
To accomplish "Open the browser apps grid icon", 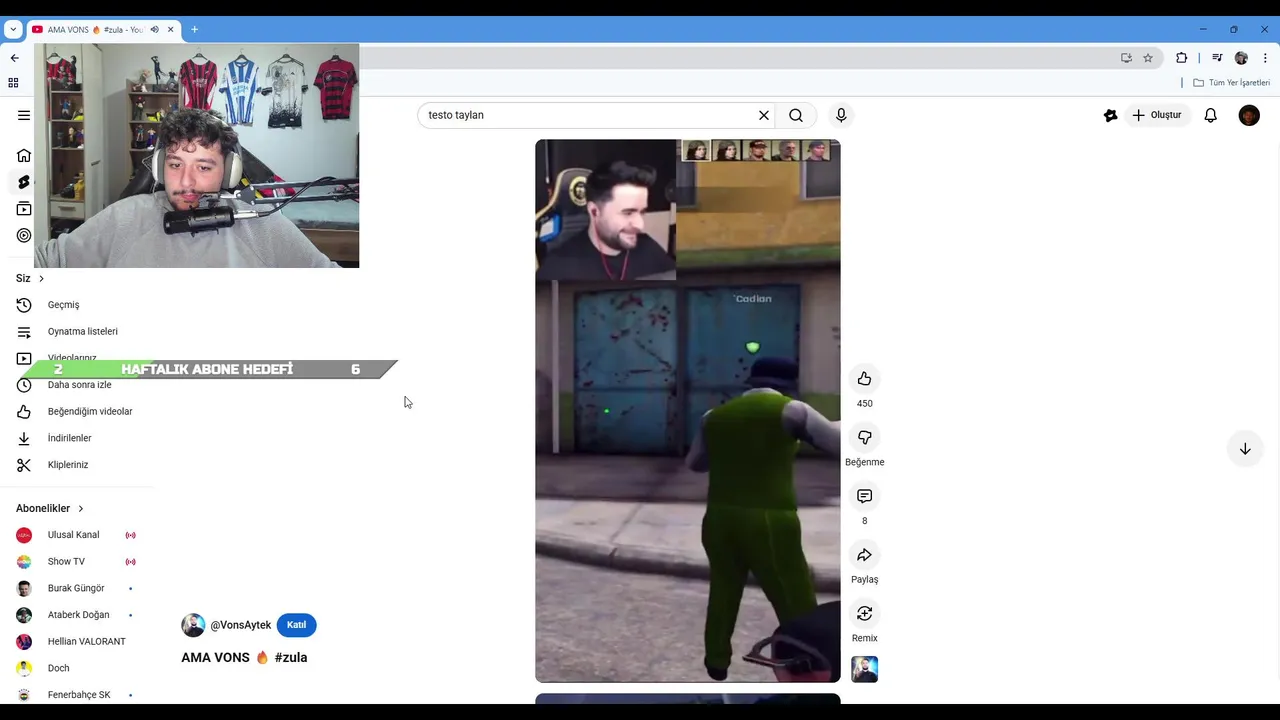I will click(14, 83).
